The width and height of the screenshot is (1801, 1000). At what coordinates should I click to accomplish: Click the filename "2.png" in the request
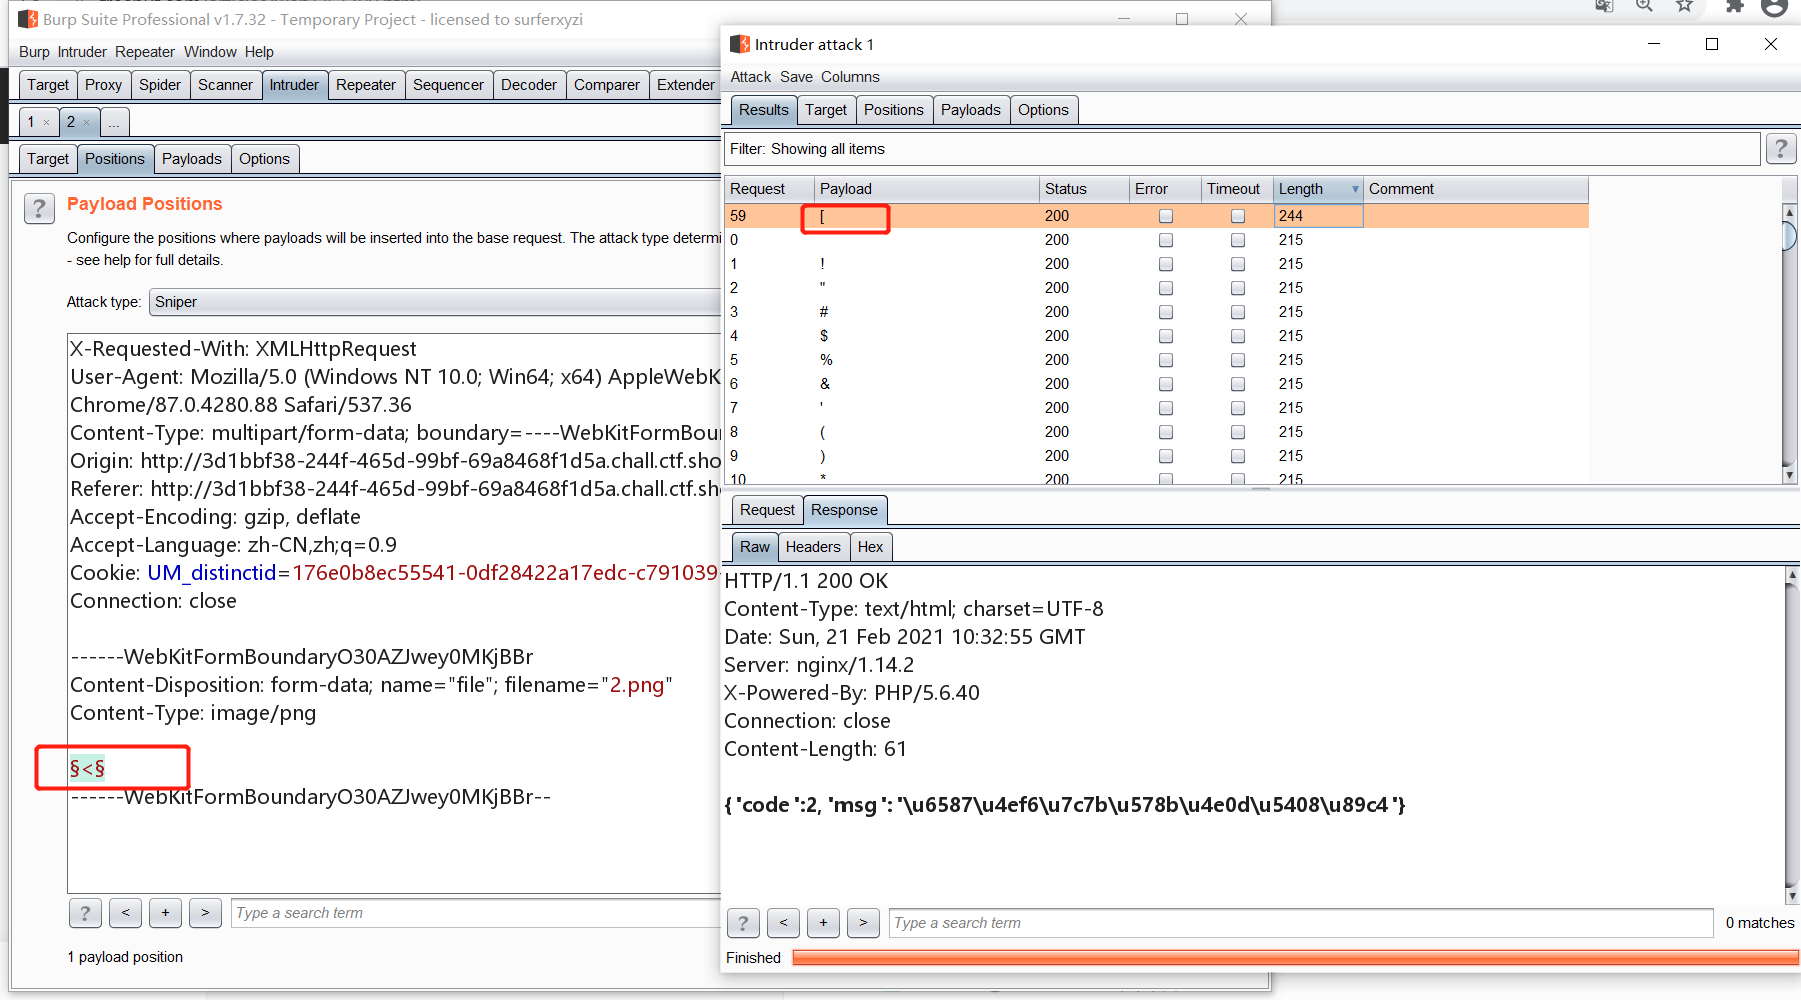[637, 685]
